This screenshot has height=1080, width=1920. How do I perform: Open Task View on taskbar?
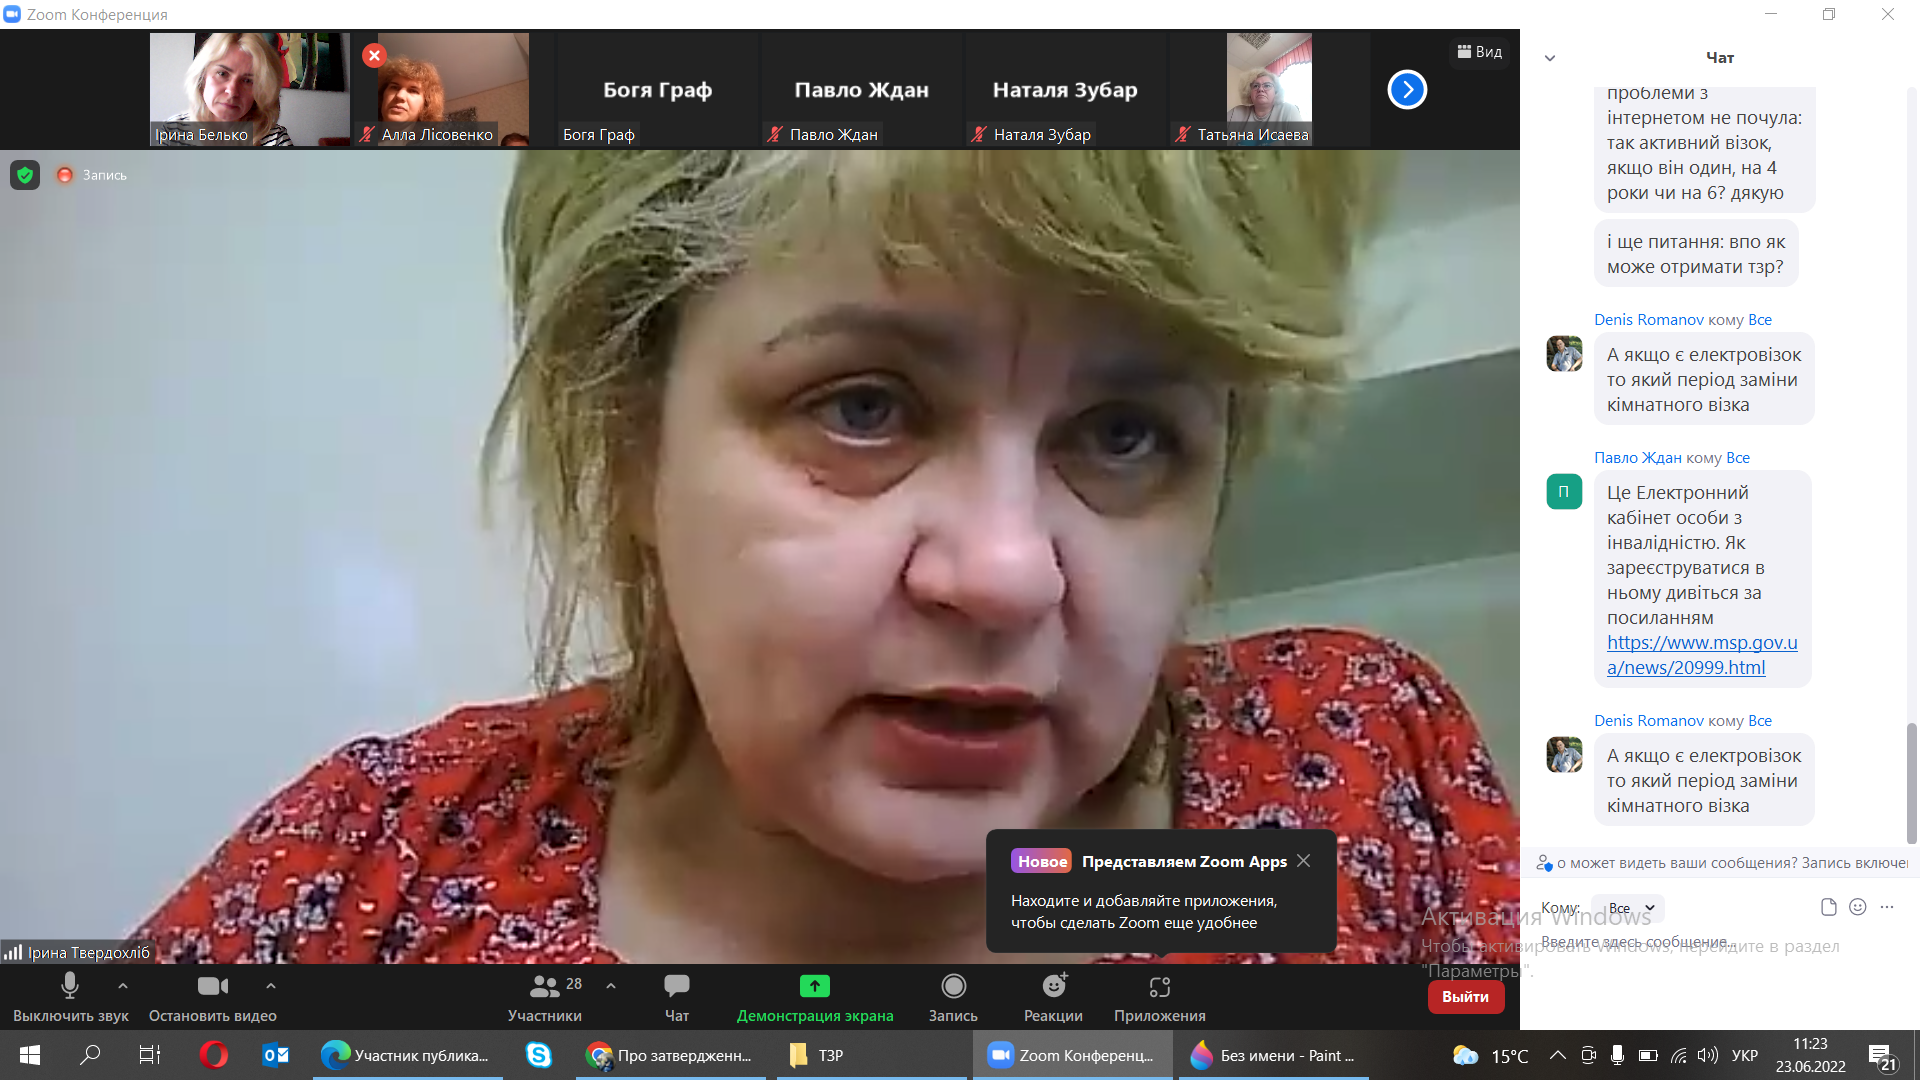pos(150,1055)
